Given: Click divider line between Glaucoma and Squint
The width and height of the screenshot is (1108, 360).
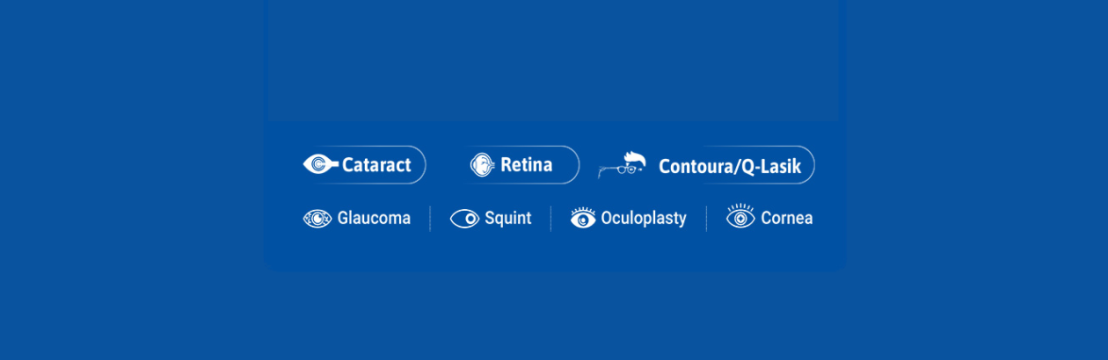Looking at the screenshot, I should pyautogui.click(x=430, y=219).
